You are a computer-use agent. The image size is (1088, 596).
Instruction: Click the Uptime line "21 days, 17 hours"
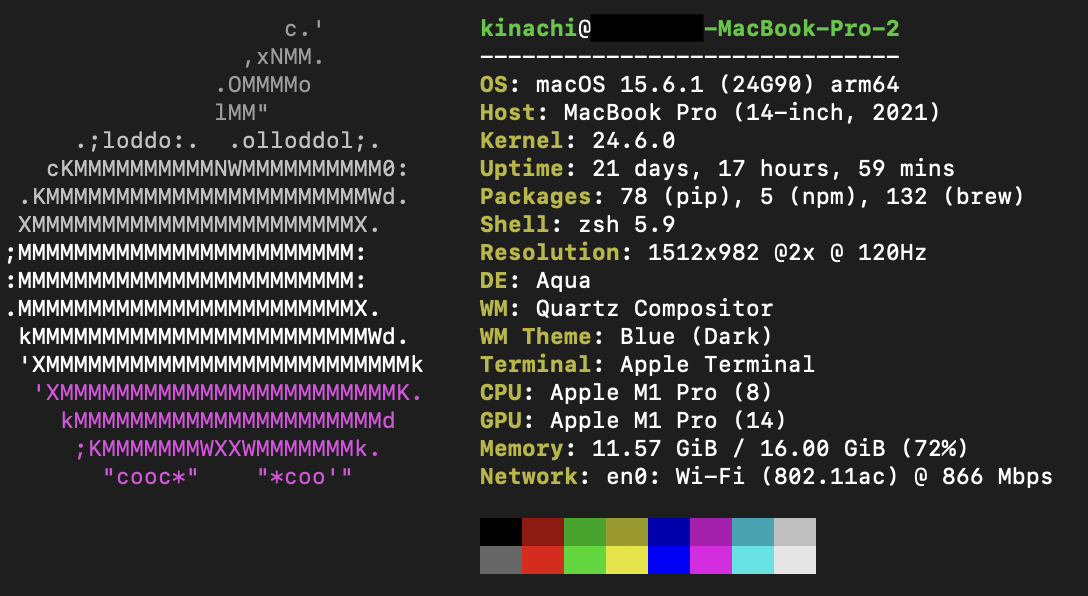coord(717,169)
